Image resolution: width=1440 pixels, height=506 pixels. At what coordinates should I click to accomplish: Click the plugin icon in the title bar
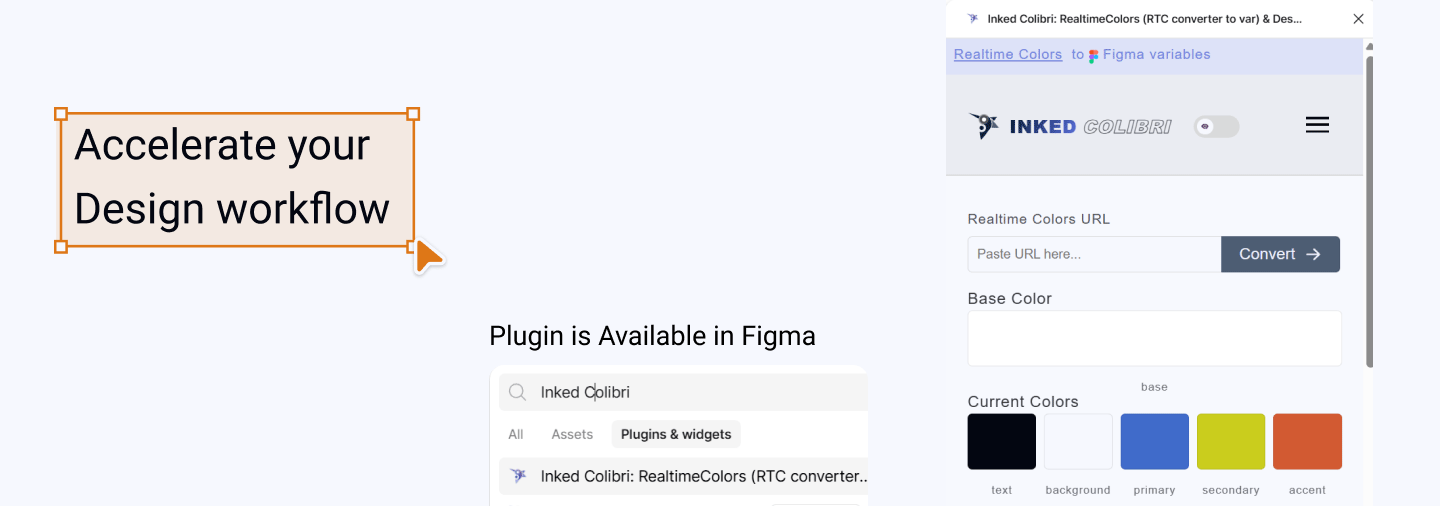pos(973,19)
